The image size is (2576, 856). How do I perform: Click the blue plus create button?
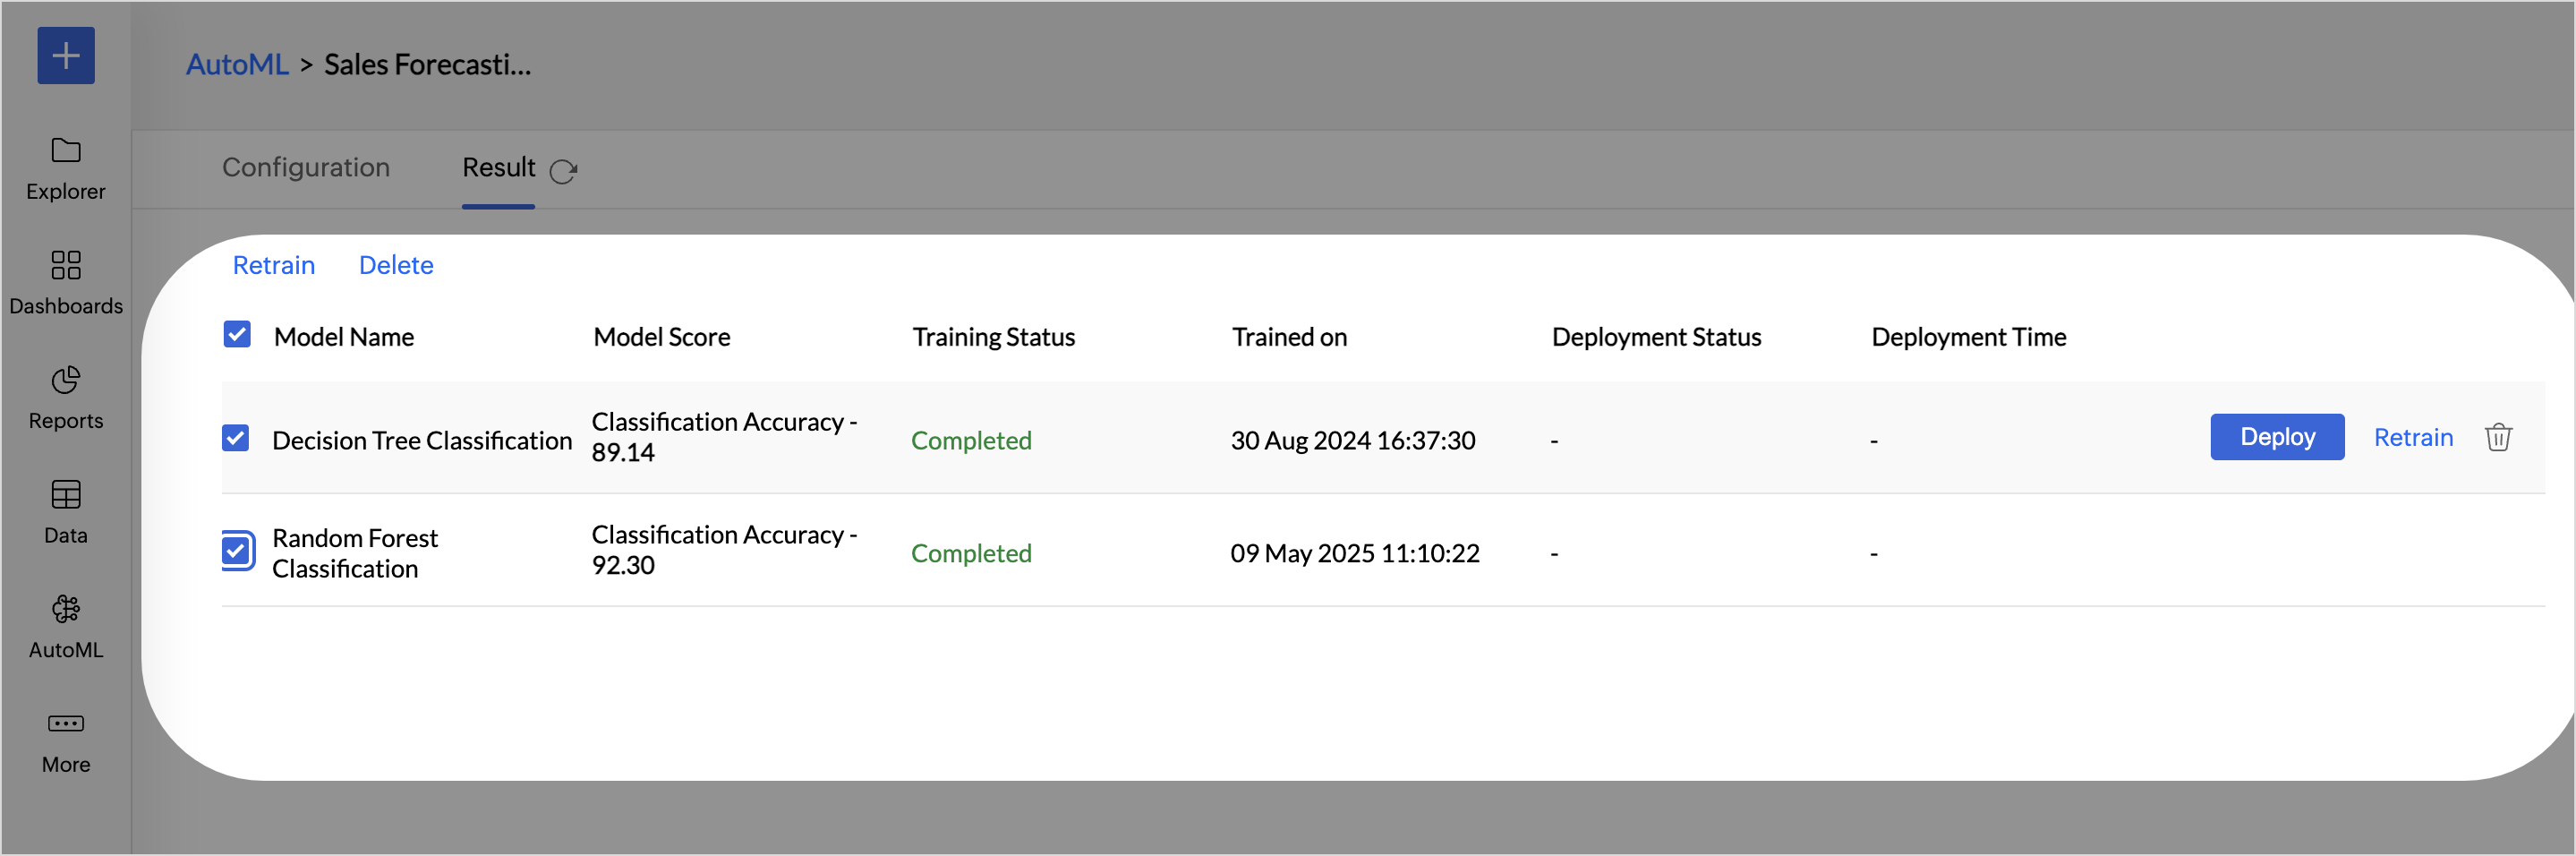tap(66, 55)
